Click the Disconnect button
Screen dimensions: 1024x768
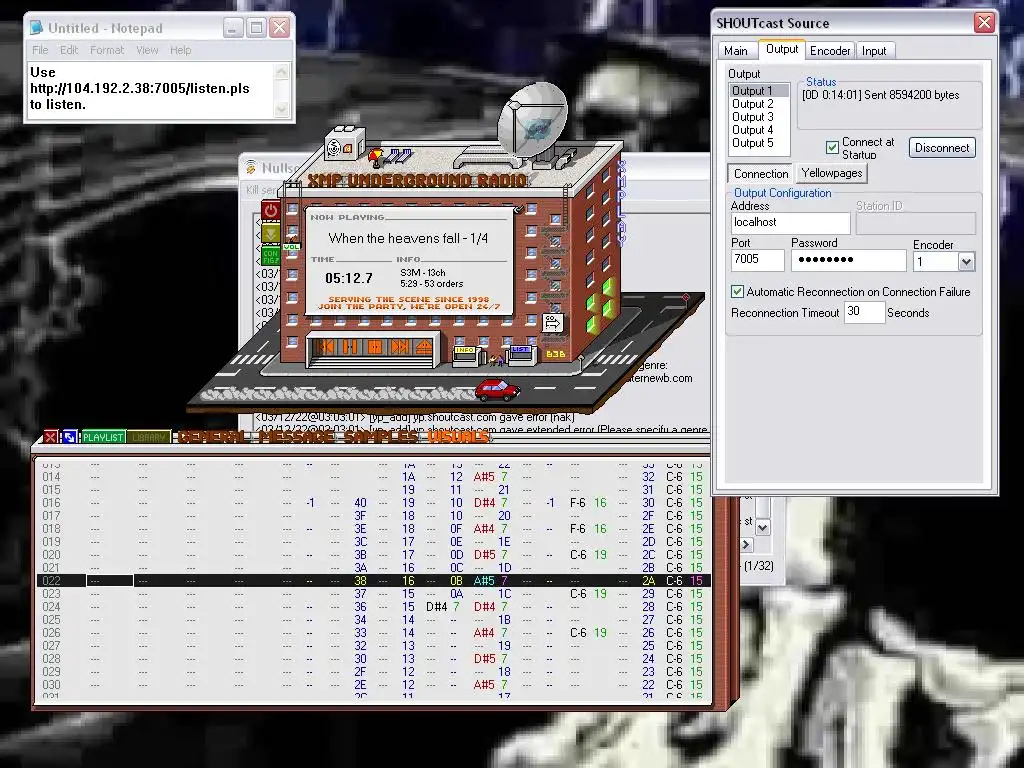tap(942, 148)
